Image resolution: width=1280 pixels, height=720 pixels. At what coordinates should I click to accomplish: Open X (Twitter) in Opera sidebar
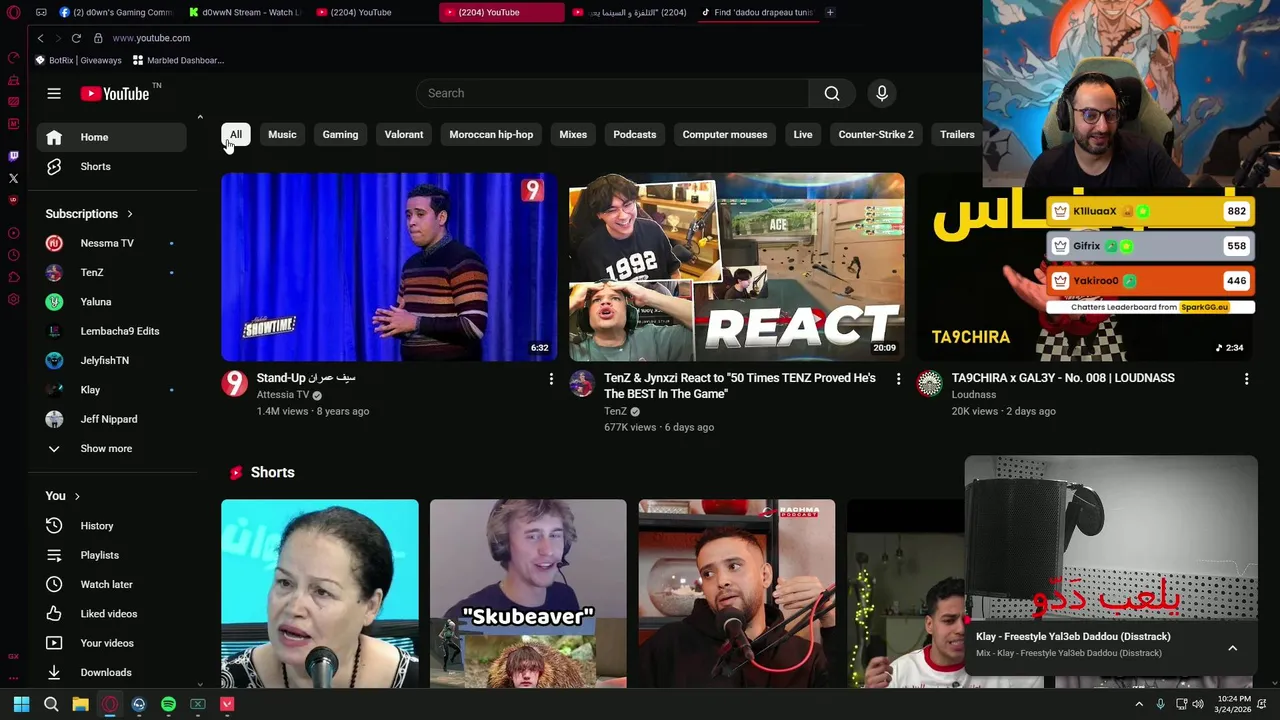13,178
